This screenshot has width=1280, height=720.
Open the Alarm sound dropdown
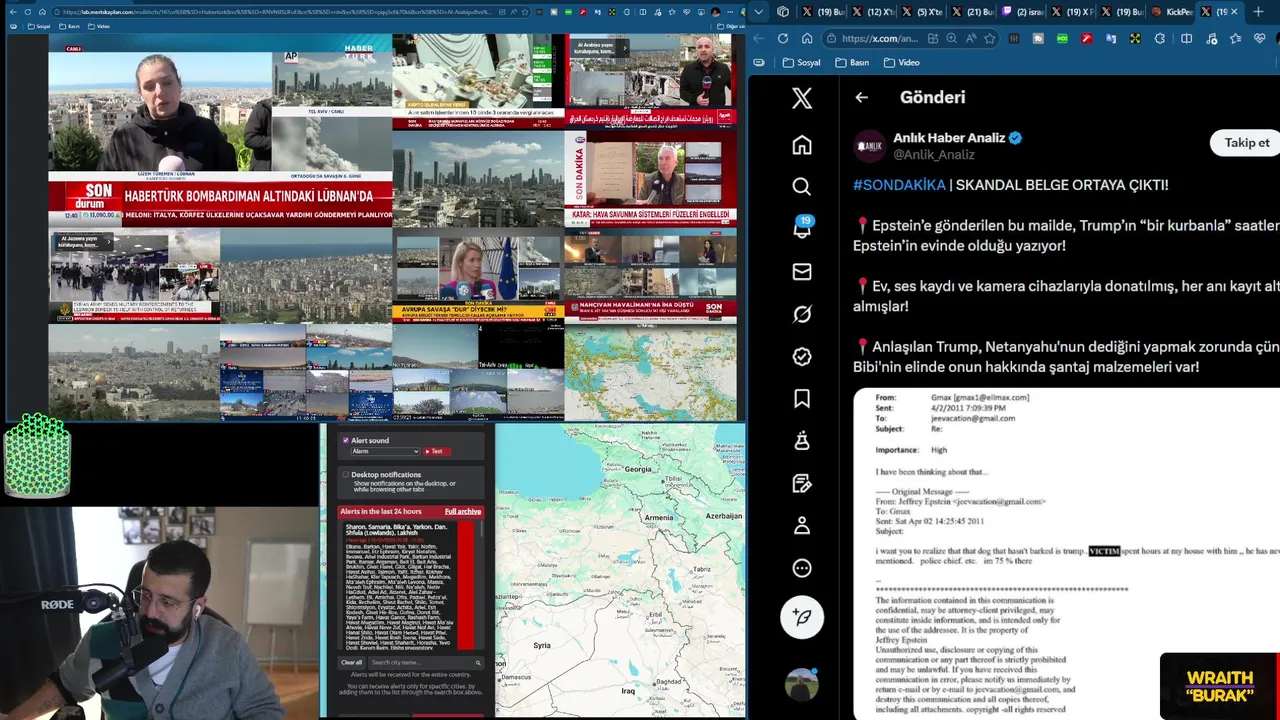[385, 451]
